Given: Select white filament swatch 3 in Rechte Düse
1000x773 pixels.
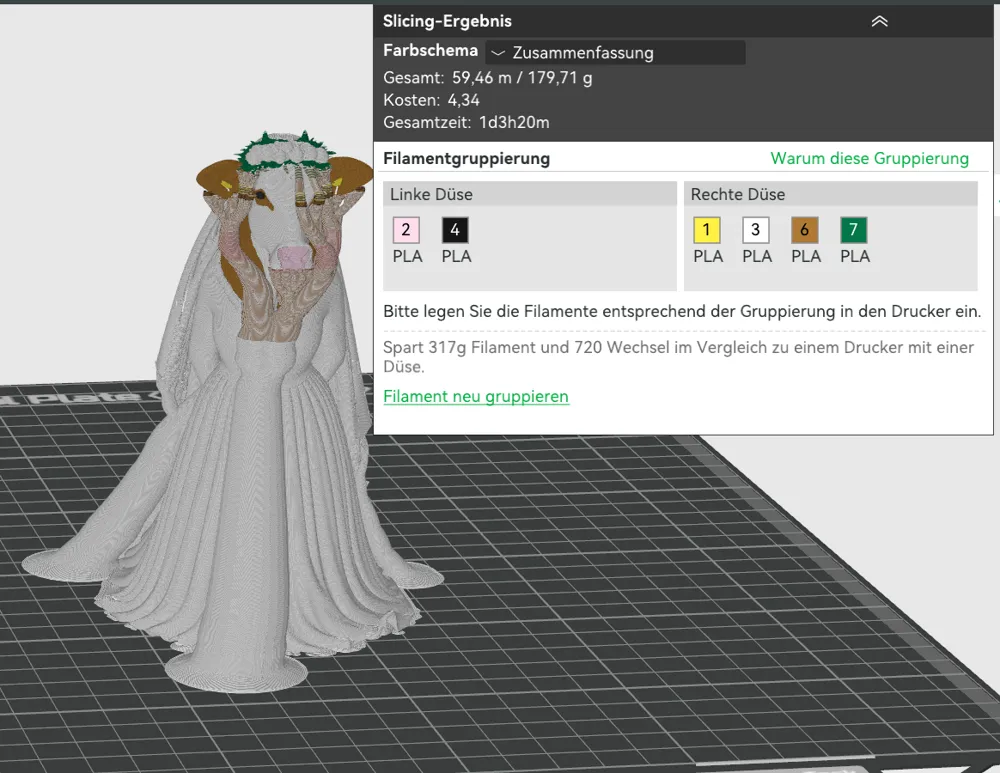Looking at the screenshot, I should click(x=756, y=230).
